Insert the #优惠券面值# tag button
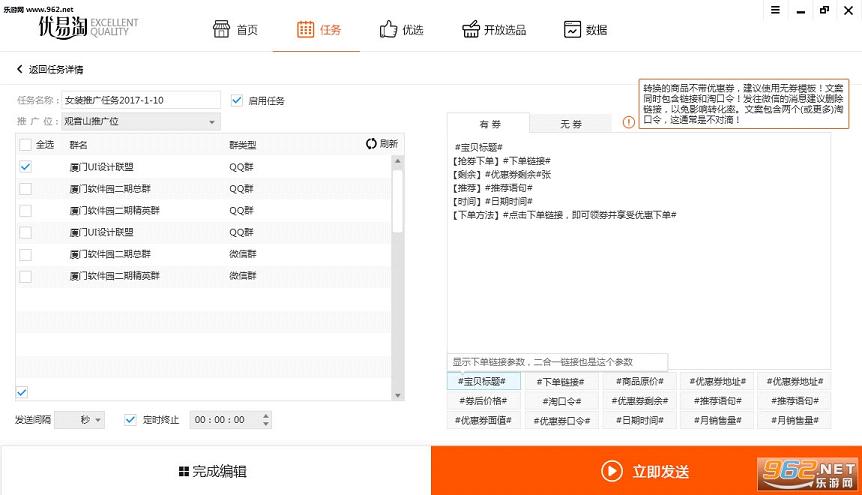 click(483, 420)
